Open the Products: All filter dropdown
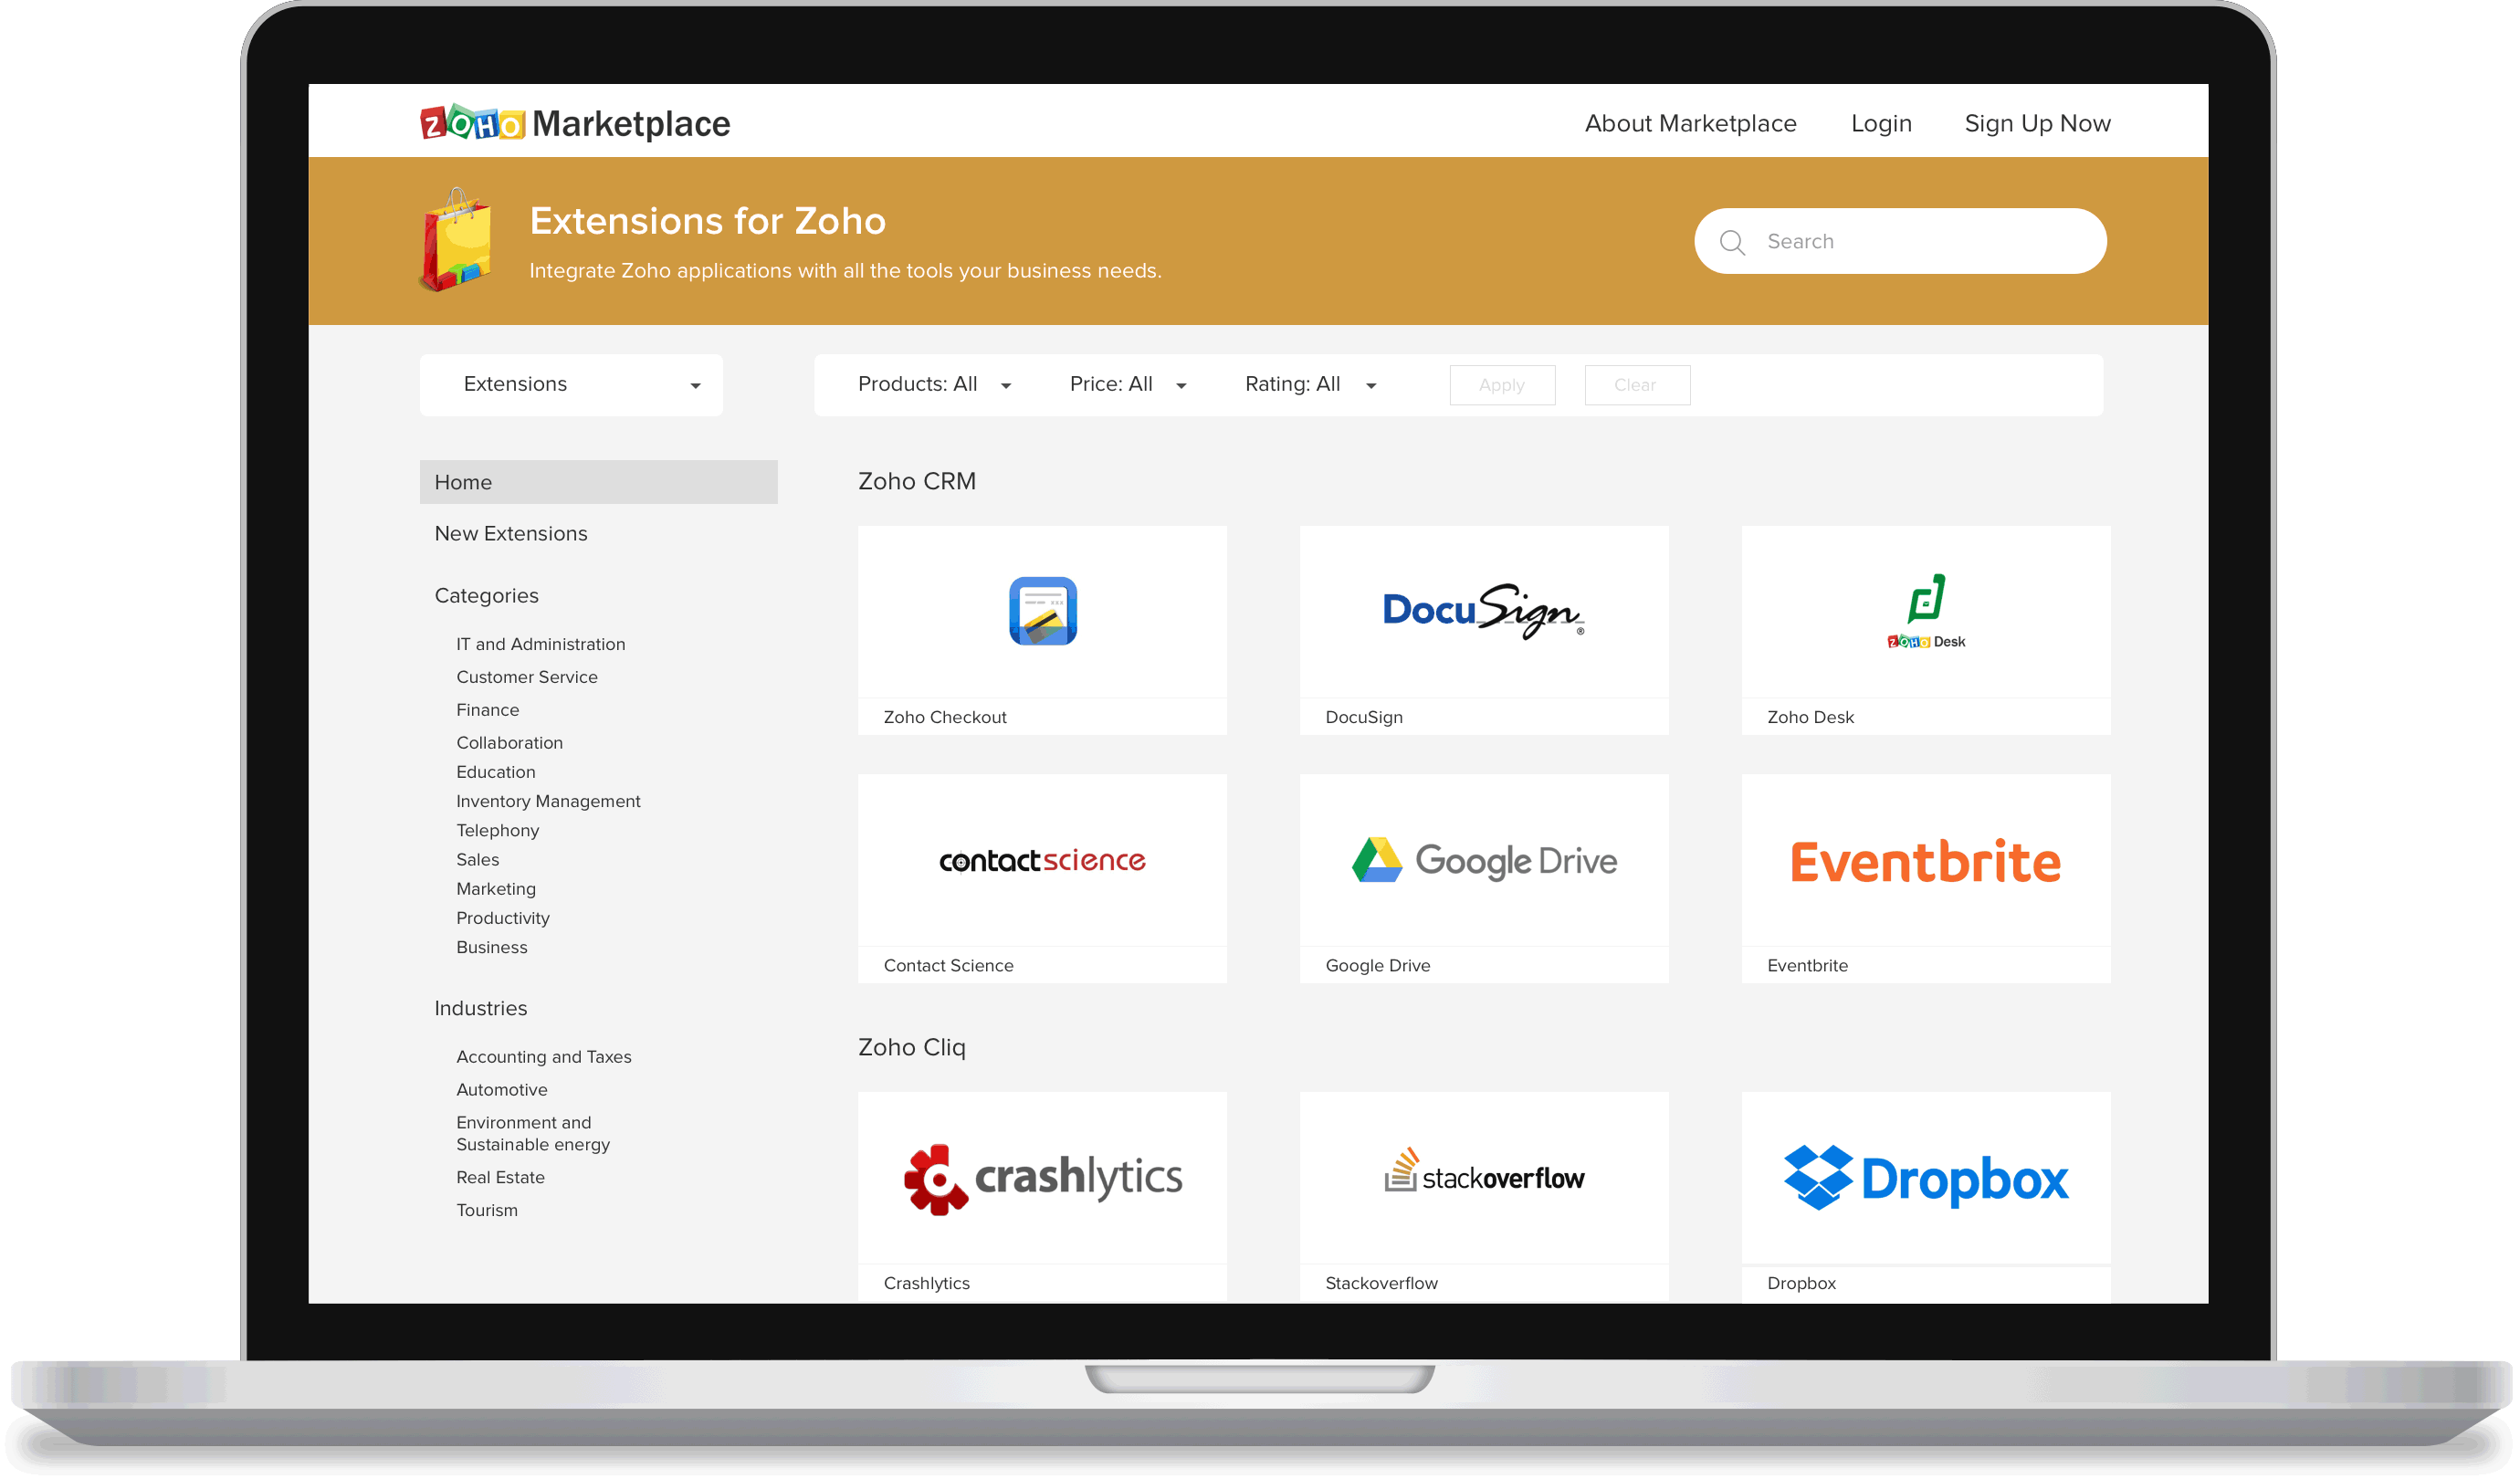 coord(934,384)
